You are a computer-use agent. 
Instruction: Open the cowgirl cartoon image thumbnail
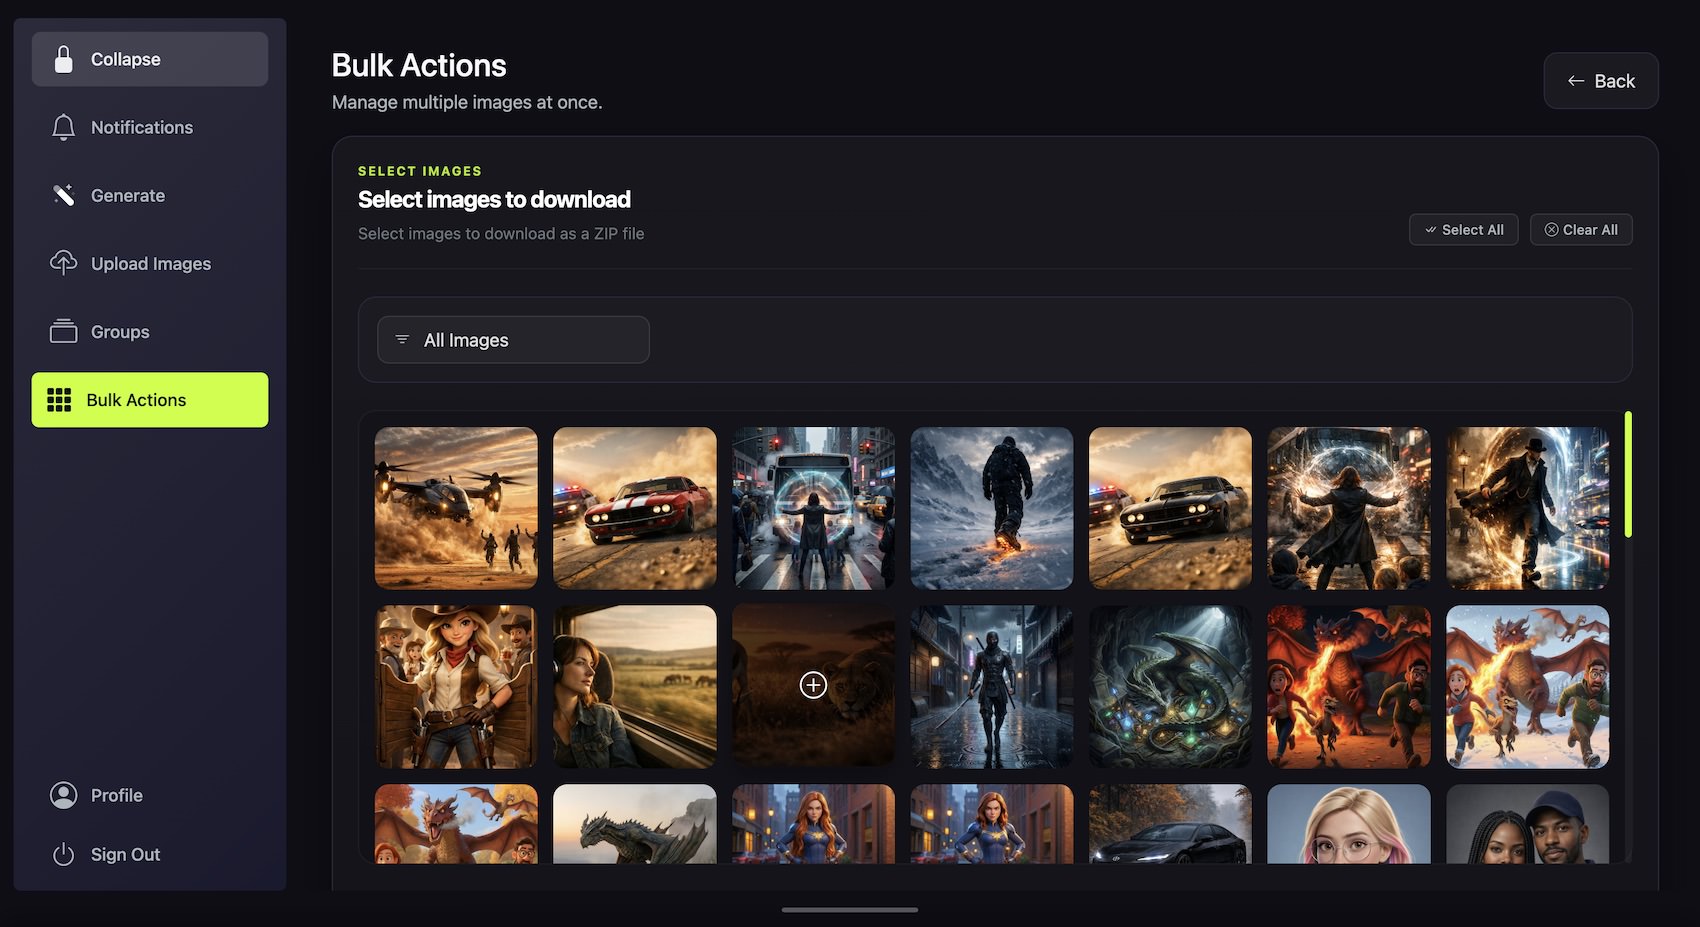[455, 686]
